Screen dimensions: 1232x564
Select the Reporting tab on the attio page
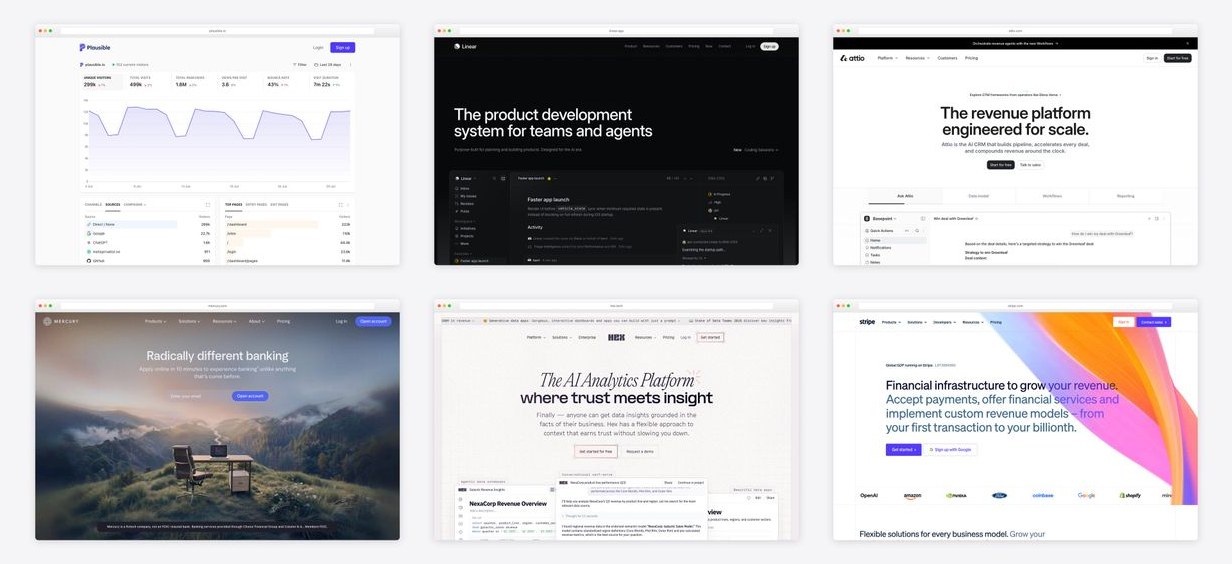coord(1126,196)
